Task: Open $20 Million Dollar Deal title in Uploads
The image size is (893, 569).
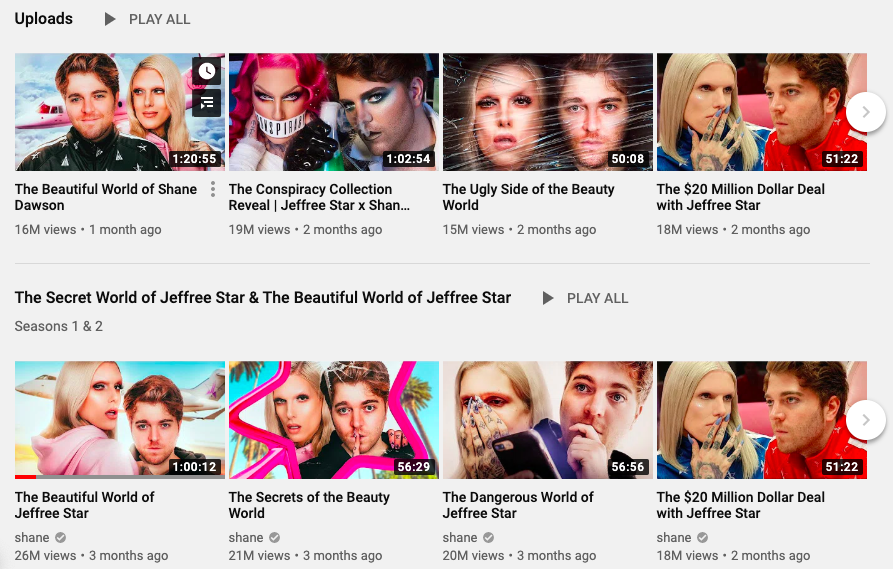Action: click(740, 197)
